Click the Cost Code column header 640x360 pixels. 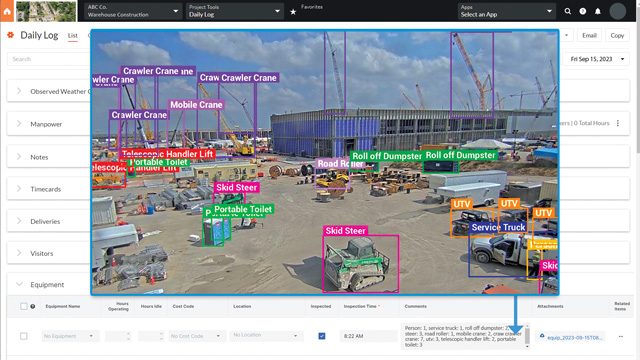click(183, 306)
